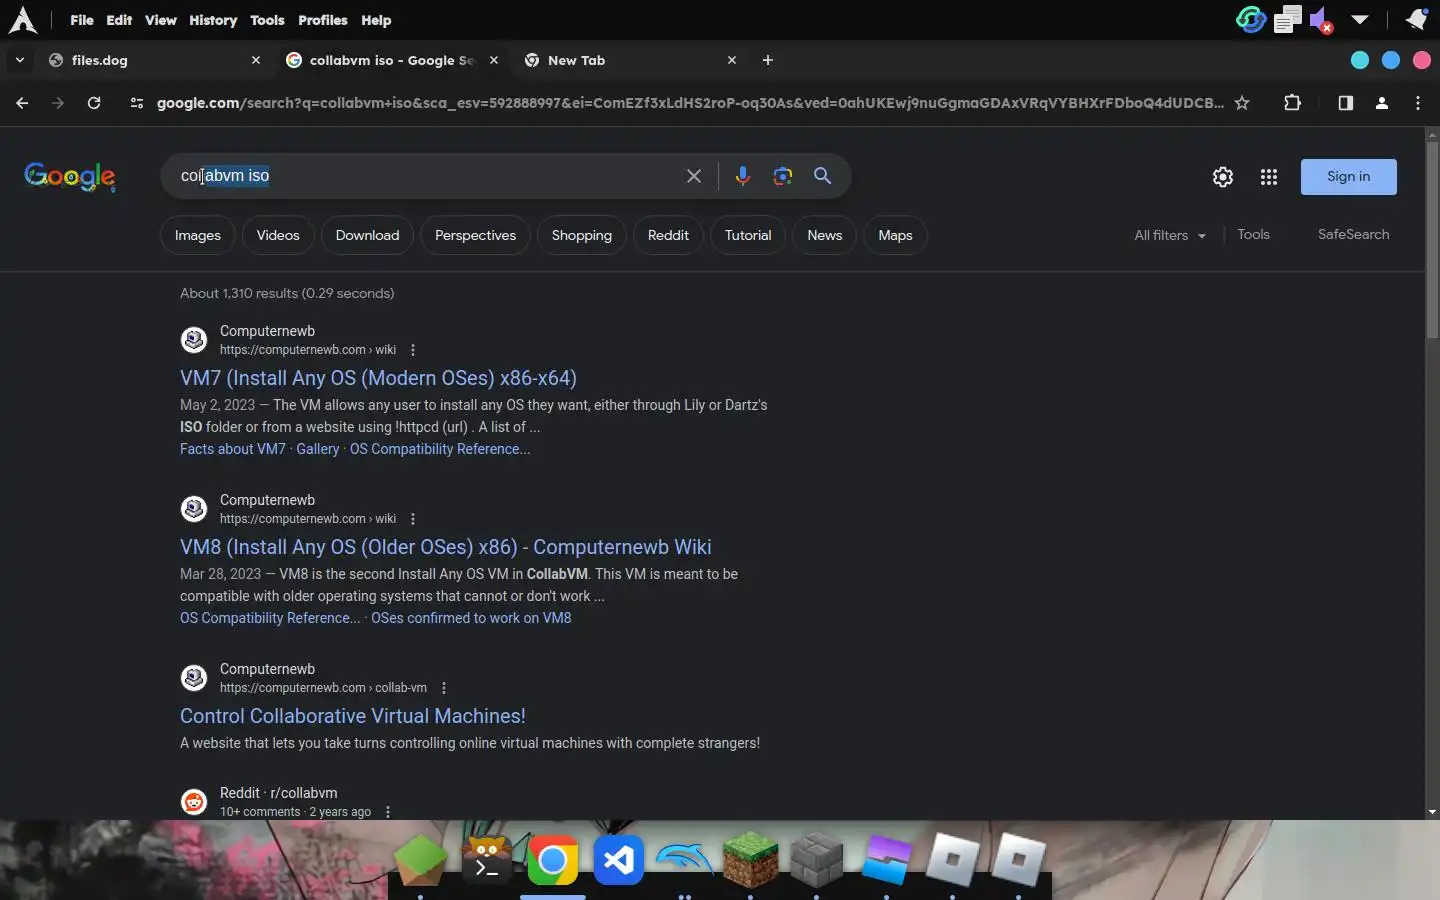Screen dimensions: 1440x900
Task: Click the address bar URL
Action: (x=690, y=103)
